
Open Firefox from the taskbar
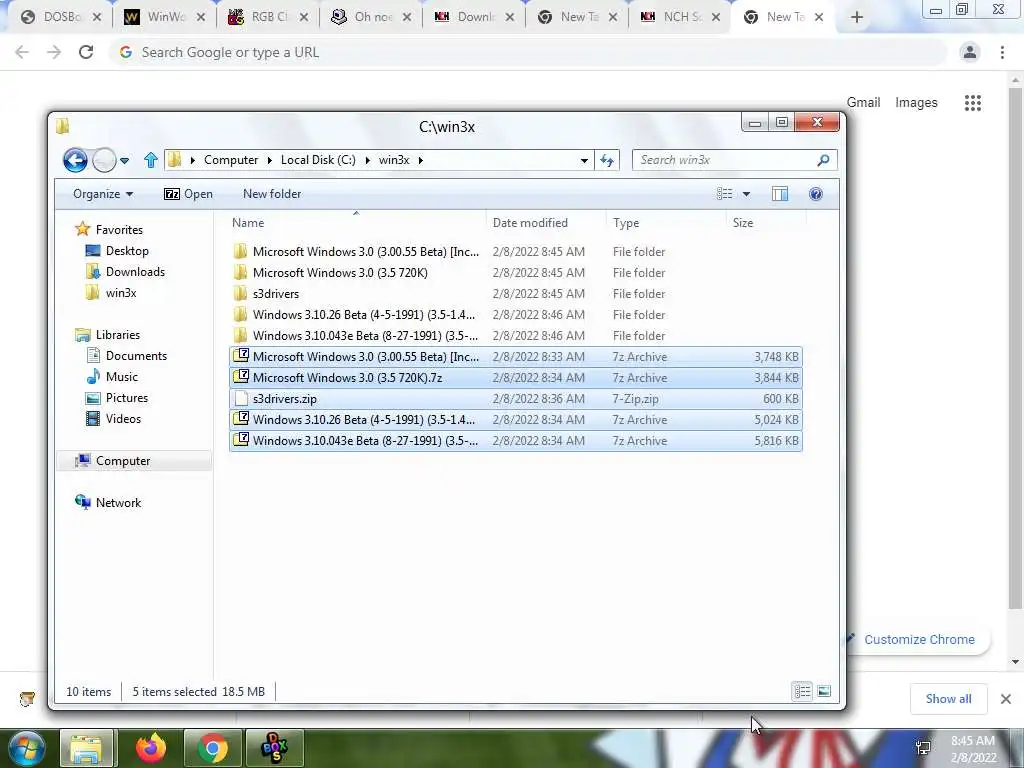(x=150, y=748)
